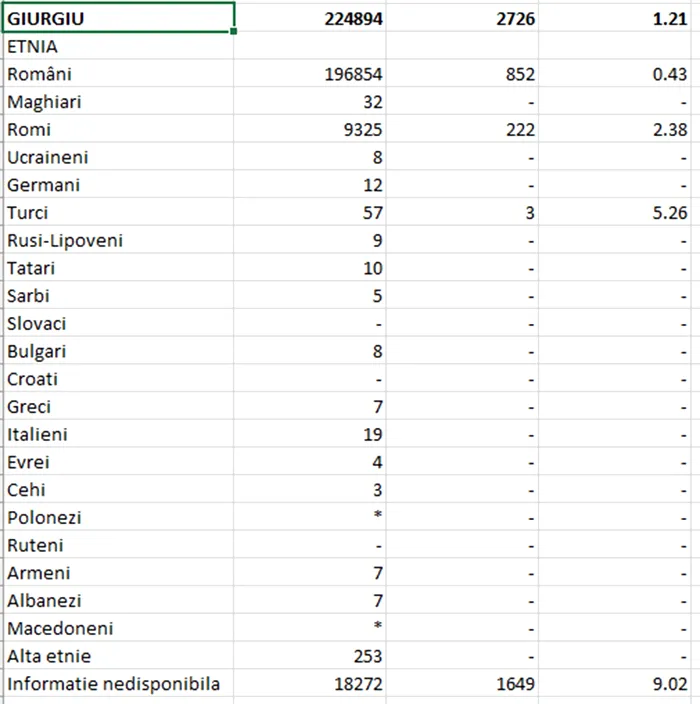The height and width of the screenshot is (704, 700).
Task: Click the Turci row label
Action: 118,213
